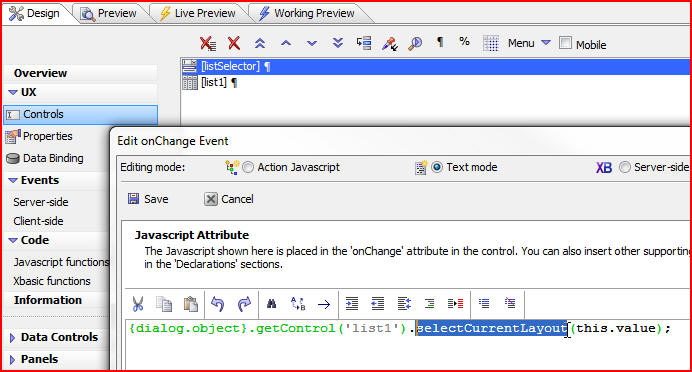Select Text mode radio button
Screen dimensions: 692x372
[437, 167]
